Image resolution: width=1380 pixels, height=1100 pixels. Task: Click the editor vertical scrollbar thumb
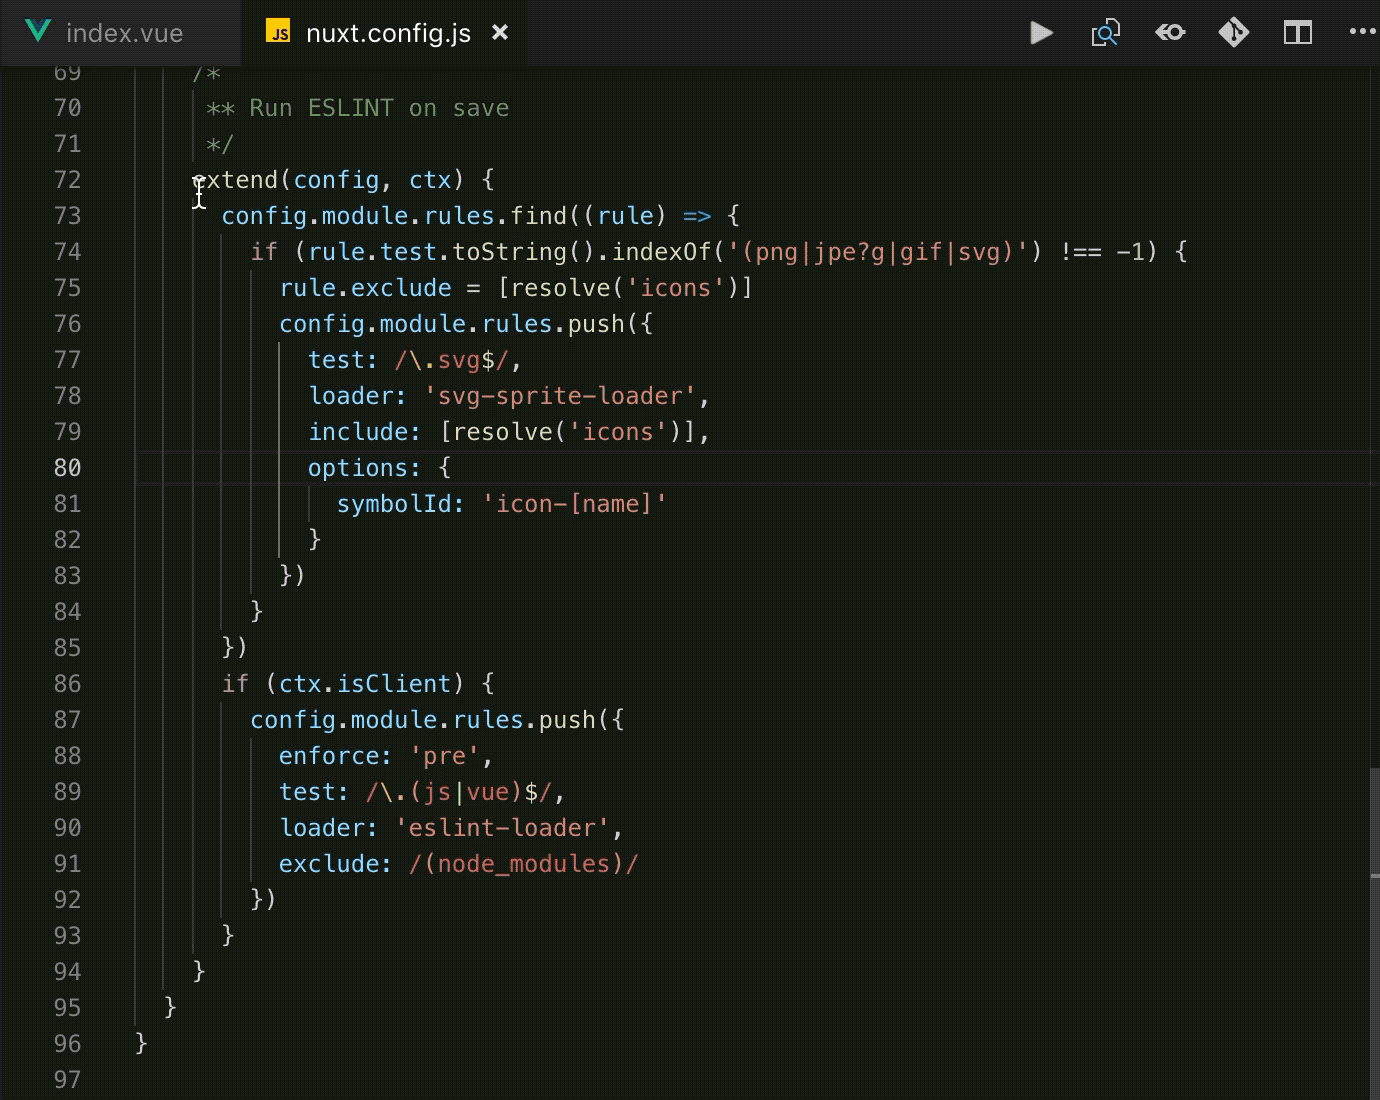[x=1374, y=933]
